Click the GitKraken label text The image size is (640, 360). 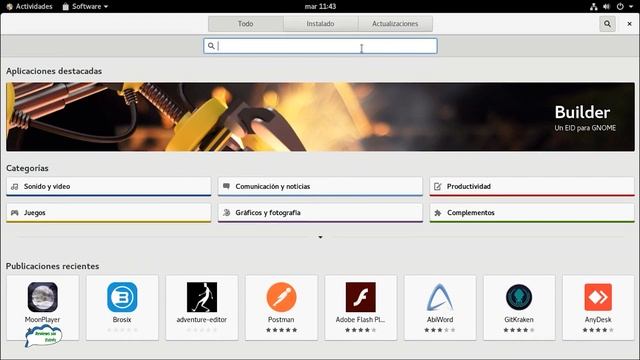(x=519, y=320)
